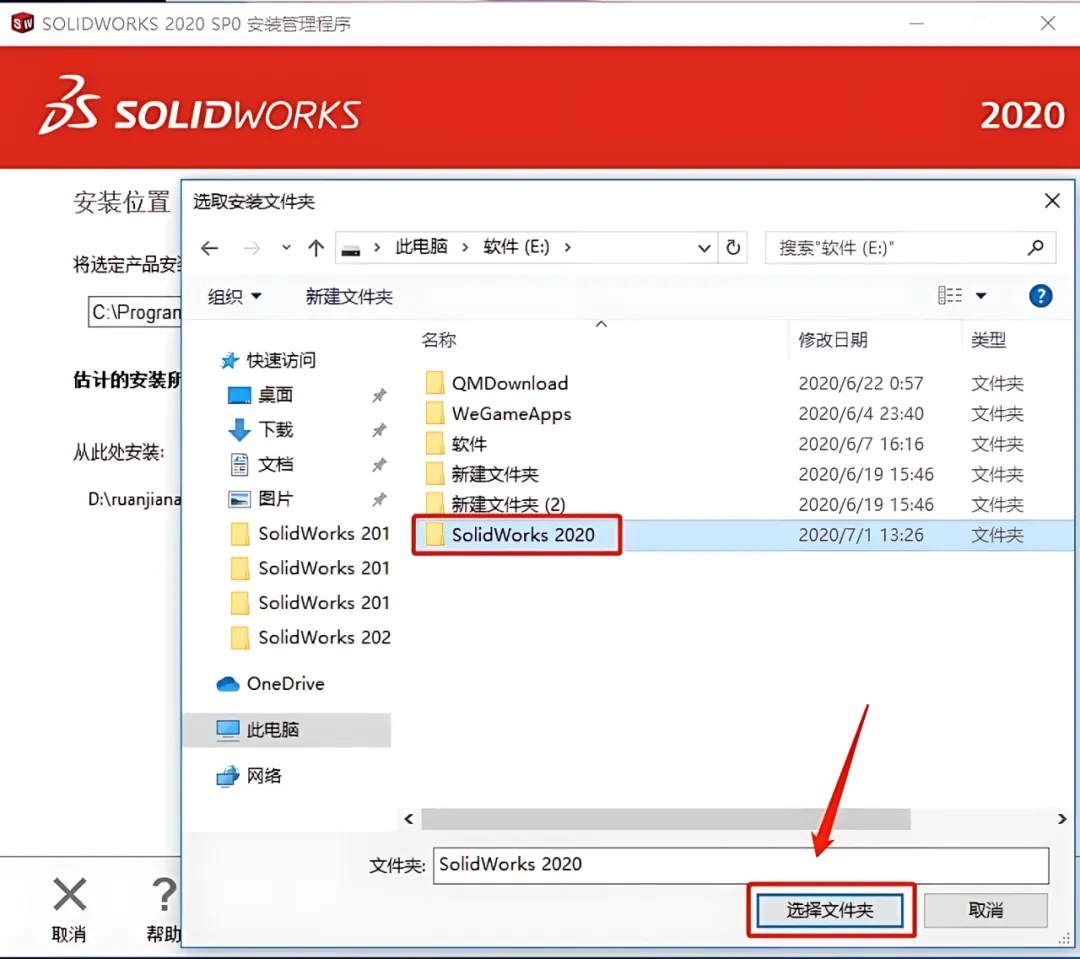The height and width of the screenshot is (959, 1080).
Task: Click the search magnifier icon
Action: tap(1035, 247)
